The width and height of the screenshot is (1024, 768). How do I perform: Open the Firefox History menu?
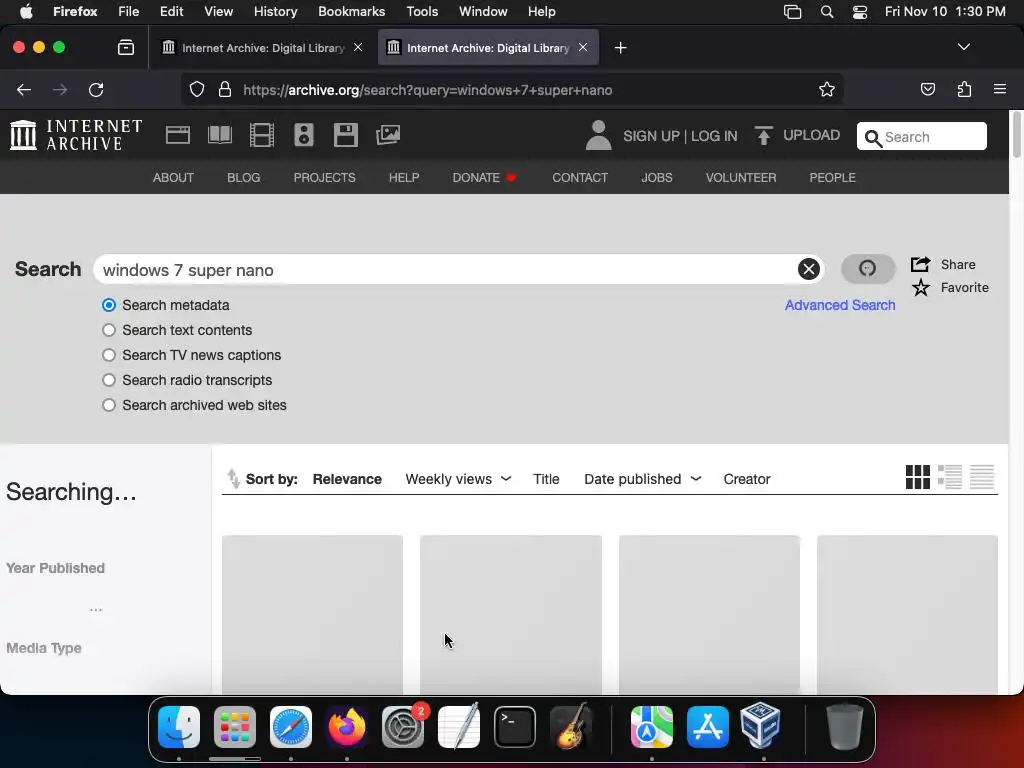pos(275,11)
